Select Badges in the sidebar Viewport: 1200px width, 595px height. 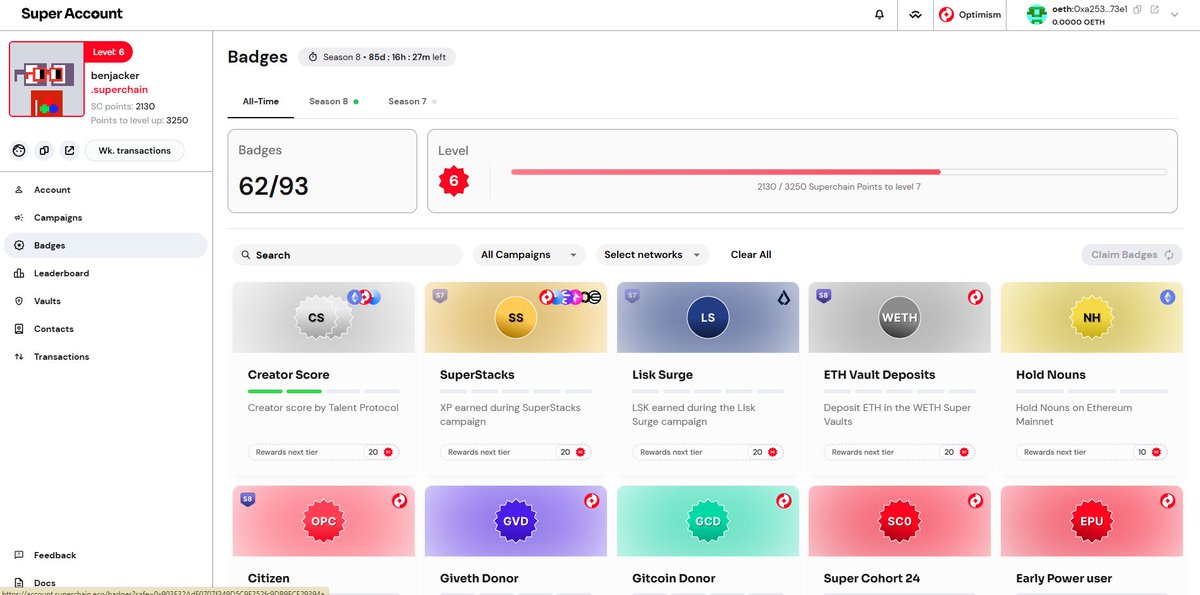tap(105, 245)
